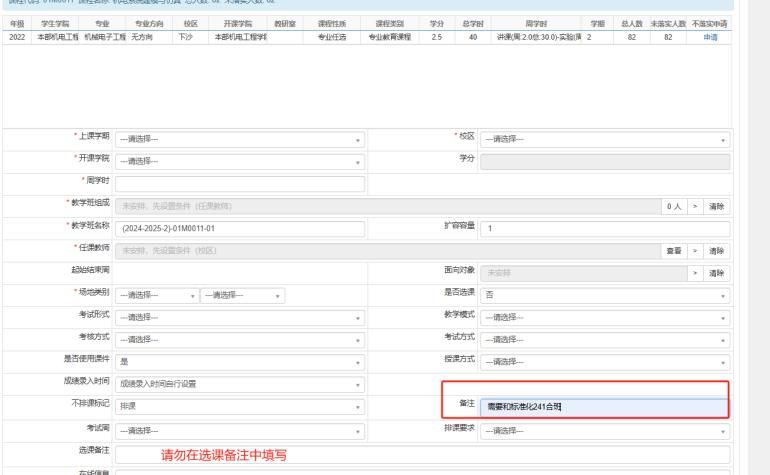Click the 申请 link in the course row
The image size is (770, 475).
pos(710,37)
